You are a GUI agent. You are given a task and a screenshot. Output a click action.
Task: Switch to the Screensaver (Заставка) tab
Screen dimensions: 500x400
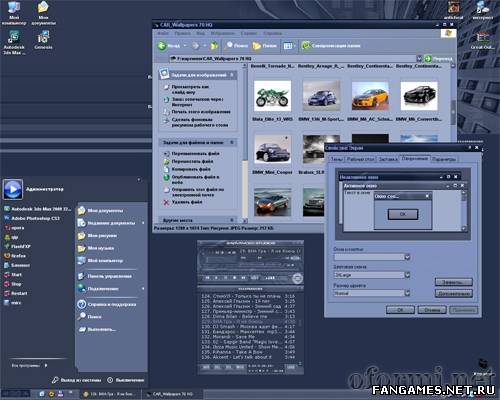point(388,159)
